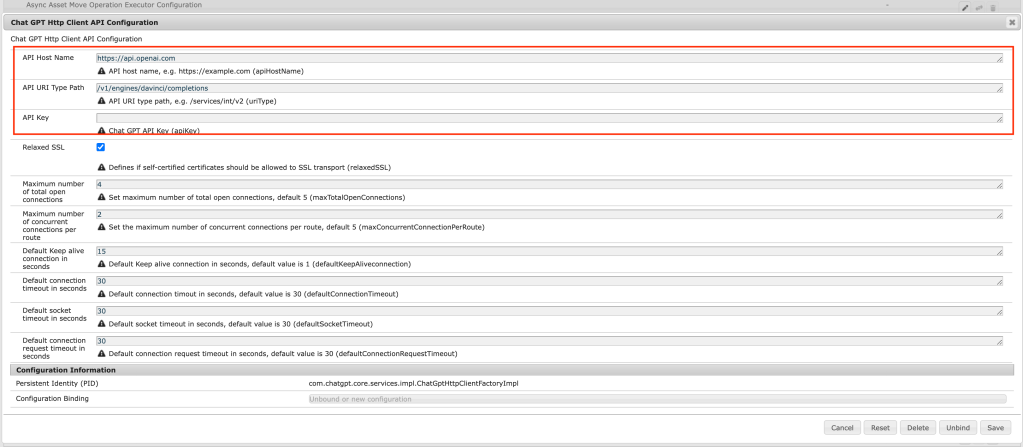Click the Cancel button

pyautogui.click(x=841, y=428)
